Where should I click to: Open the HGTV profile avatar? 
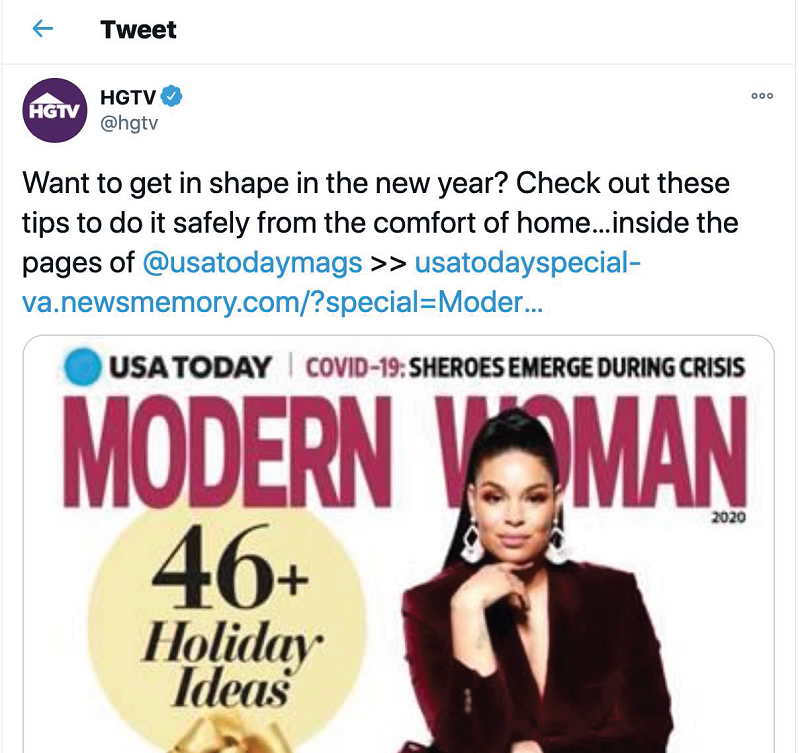click(55, 110)
